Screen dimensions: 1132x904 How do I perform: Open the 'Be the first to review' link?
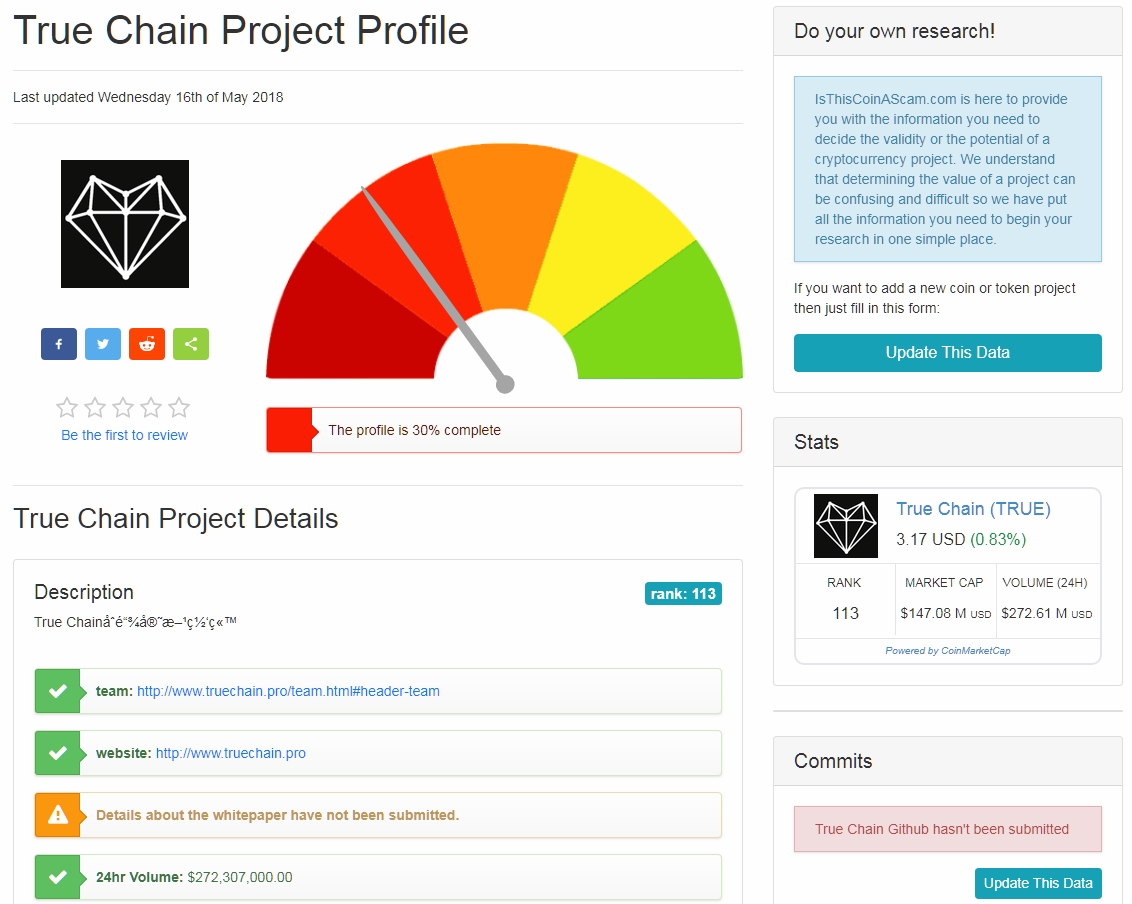pyautogui.click(x=125, y=435)
